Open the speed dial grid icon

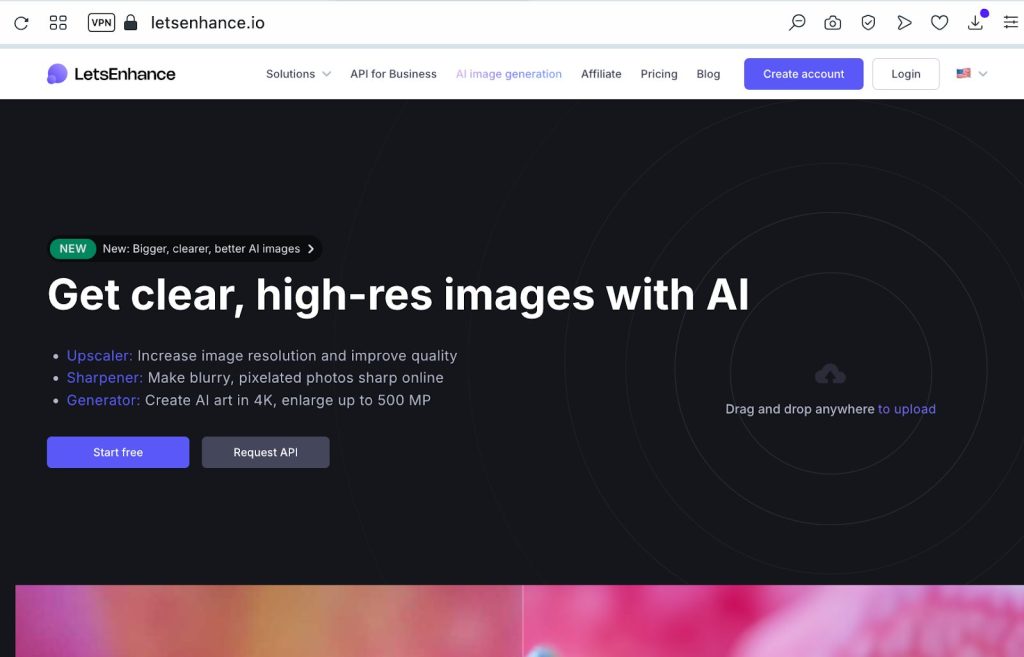[58, 23]
